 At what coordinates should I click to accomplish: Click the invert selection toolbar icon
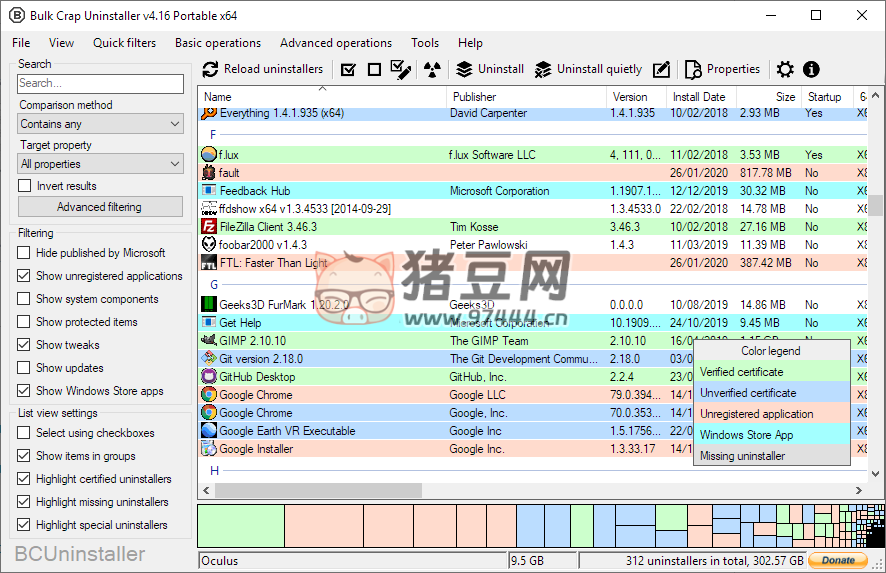pyautogui.click(x=401, y=70)
